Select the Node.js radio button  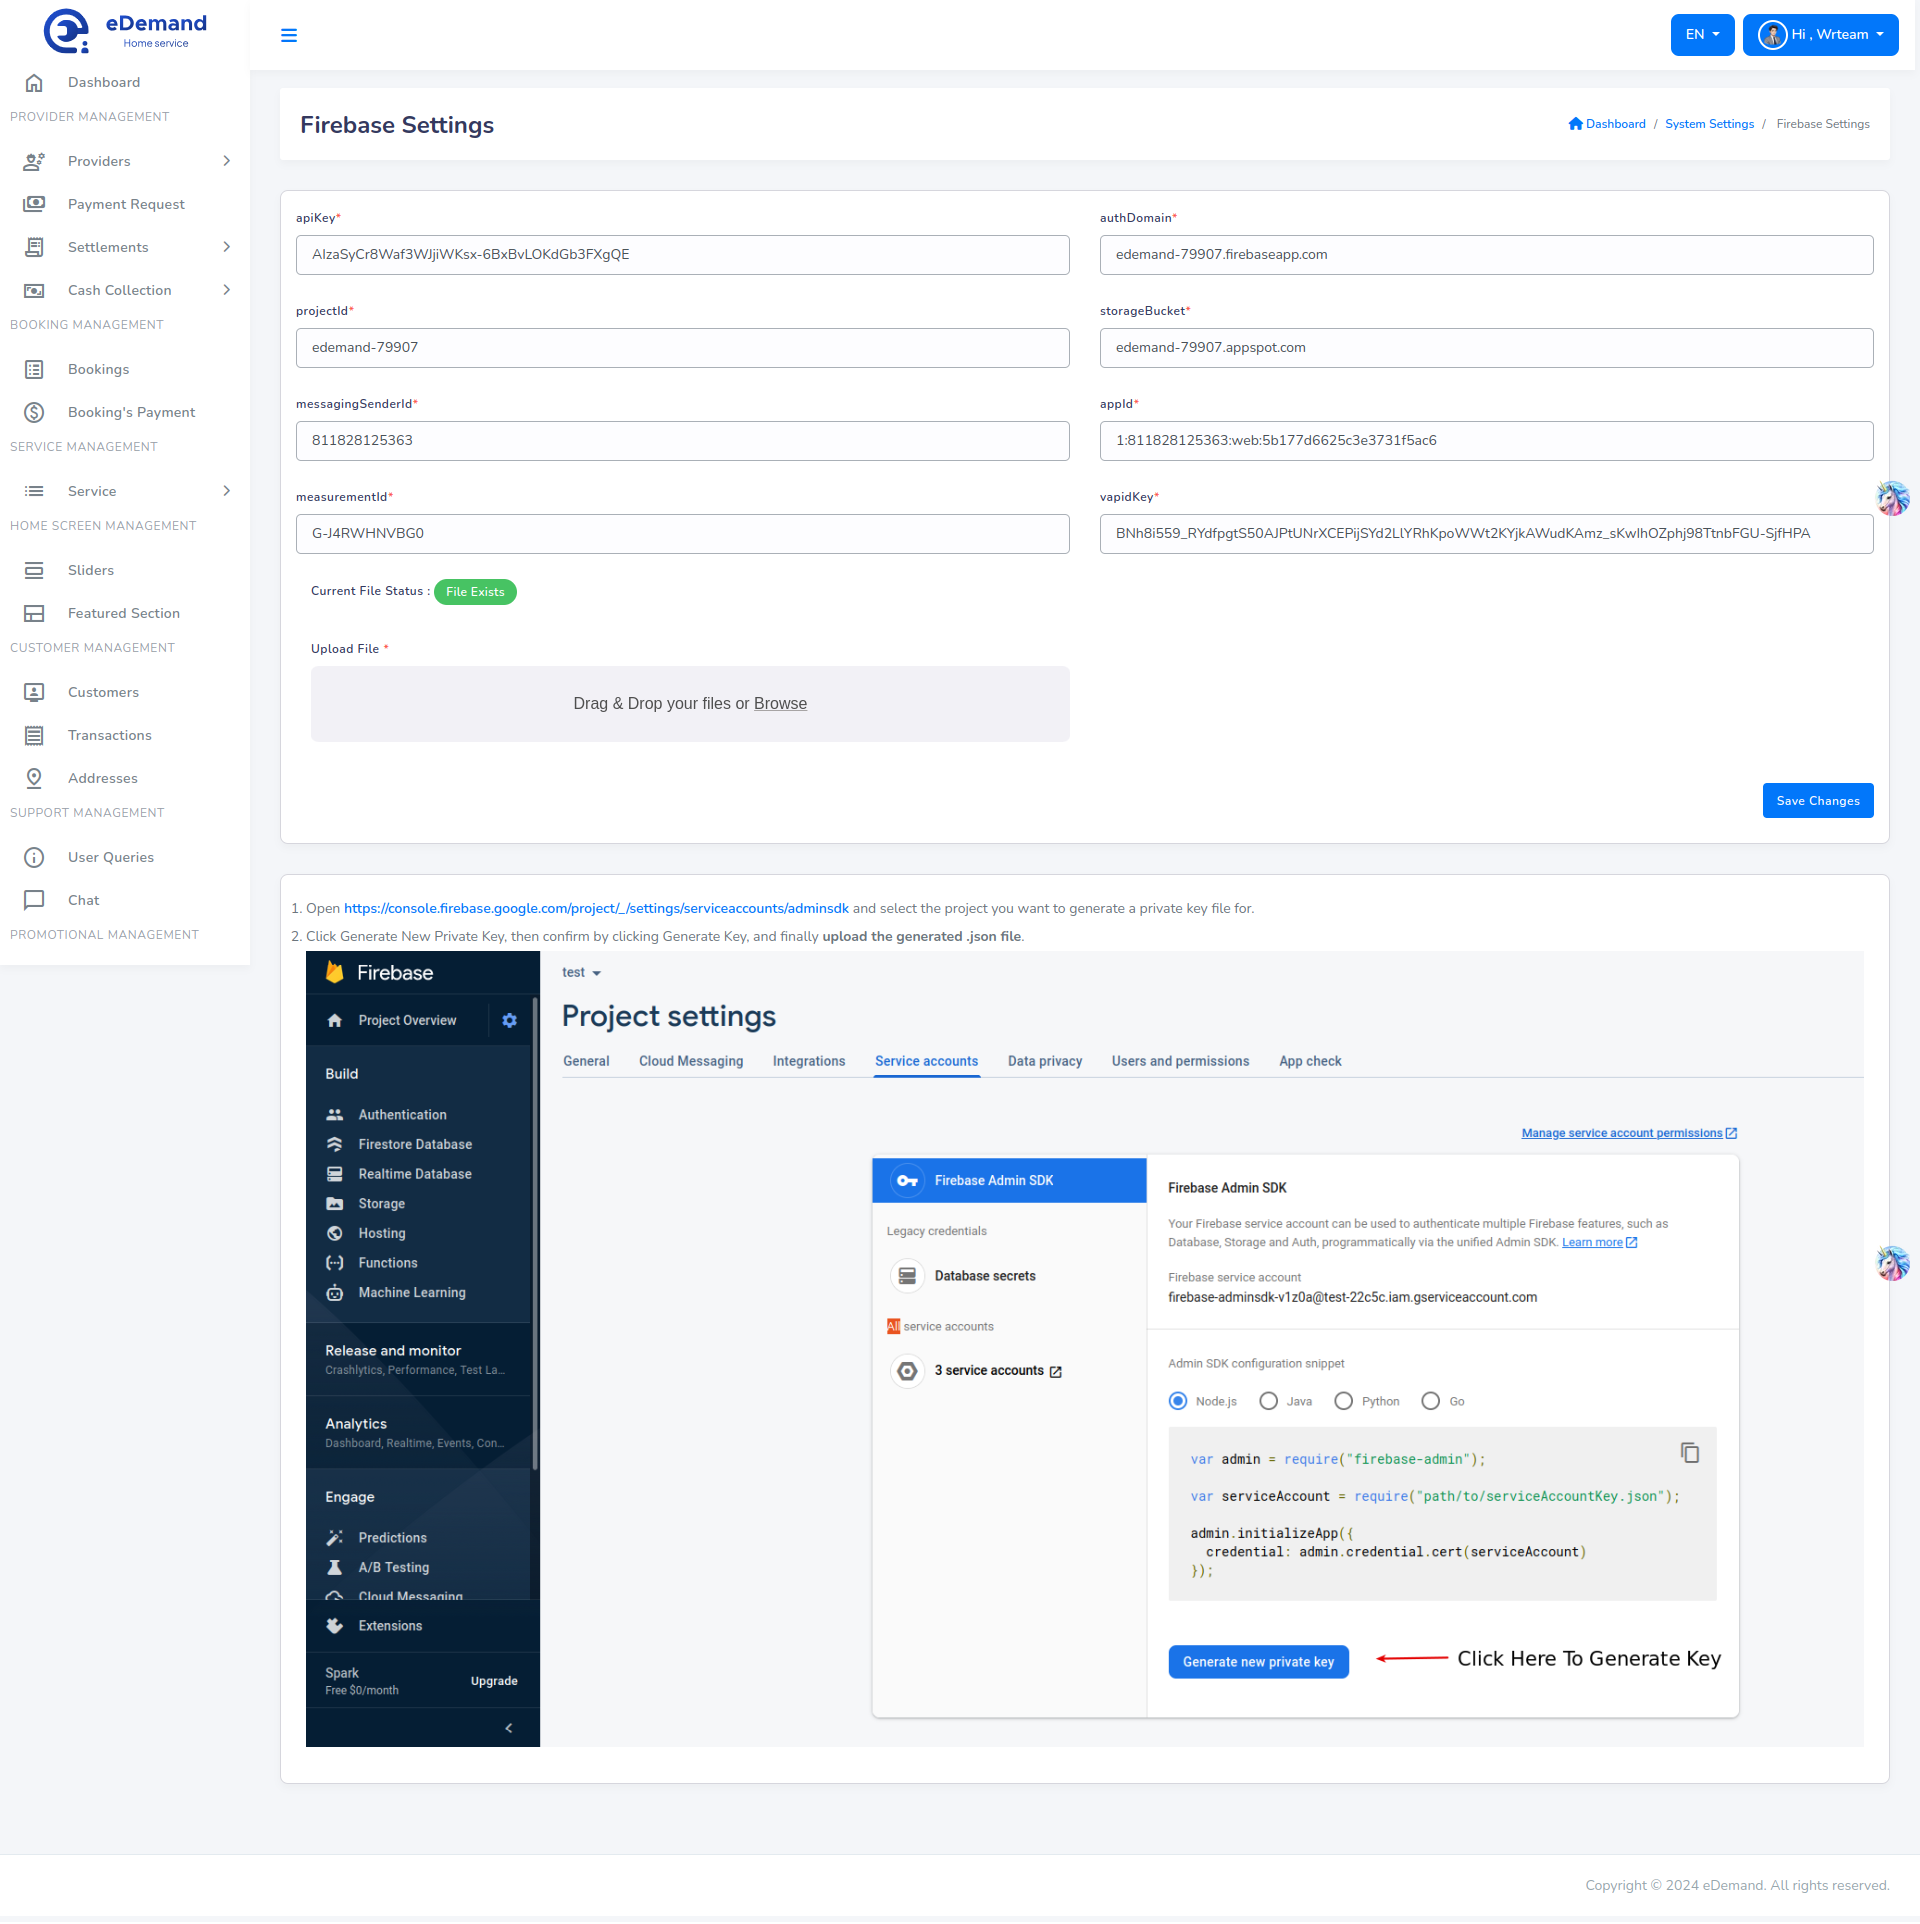[1178, 1402]
